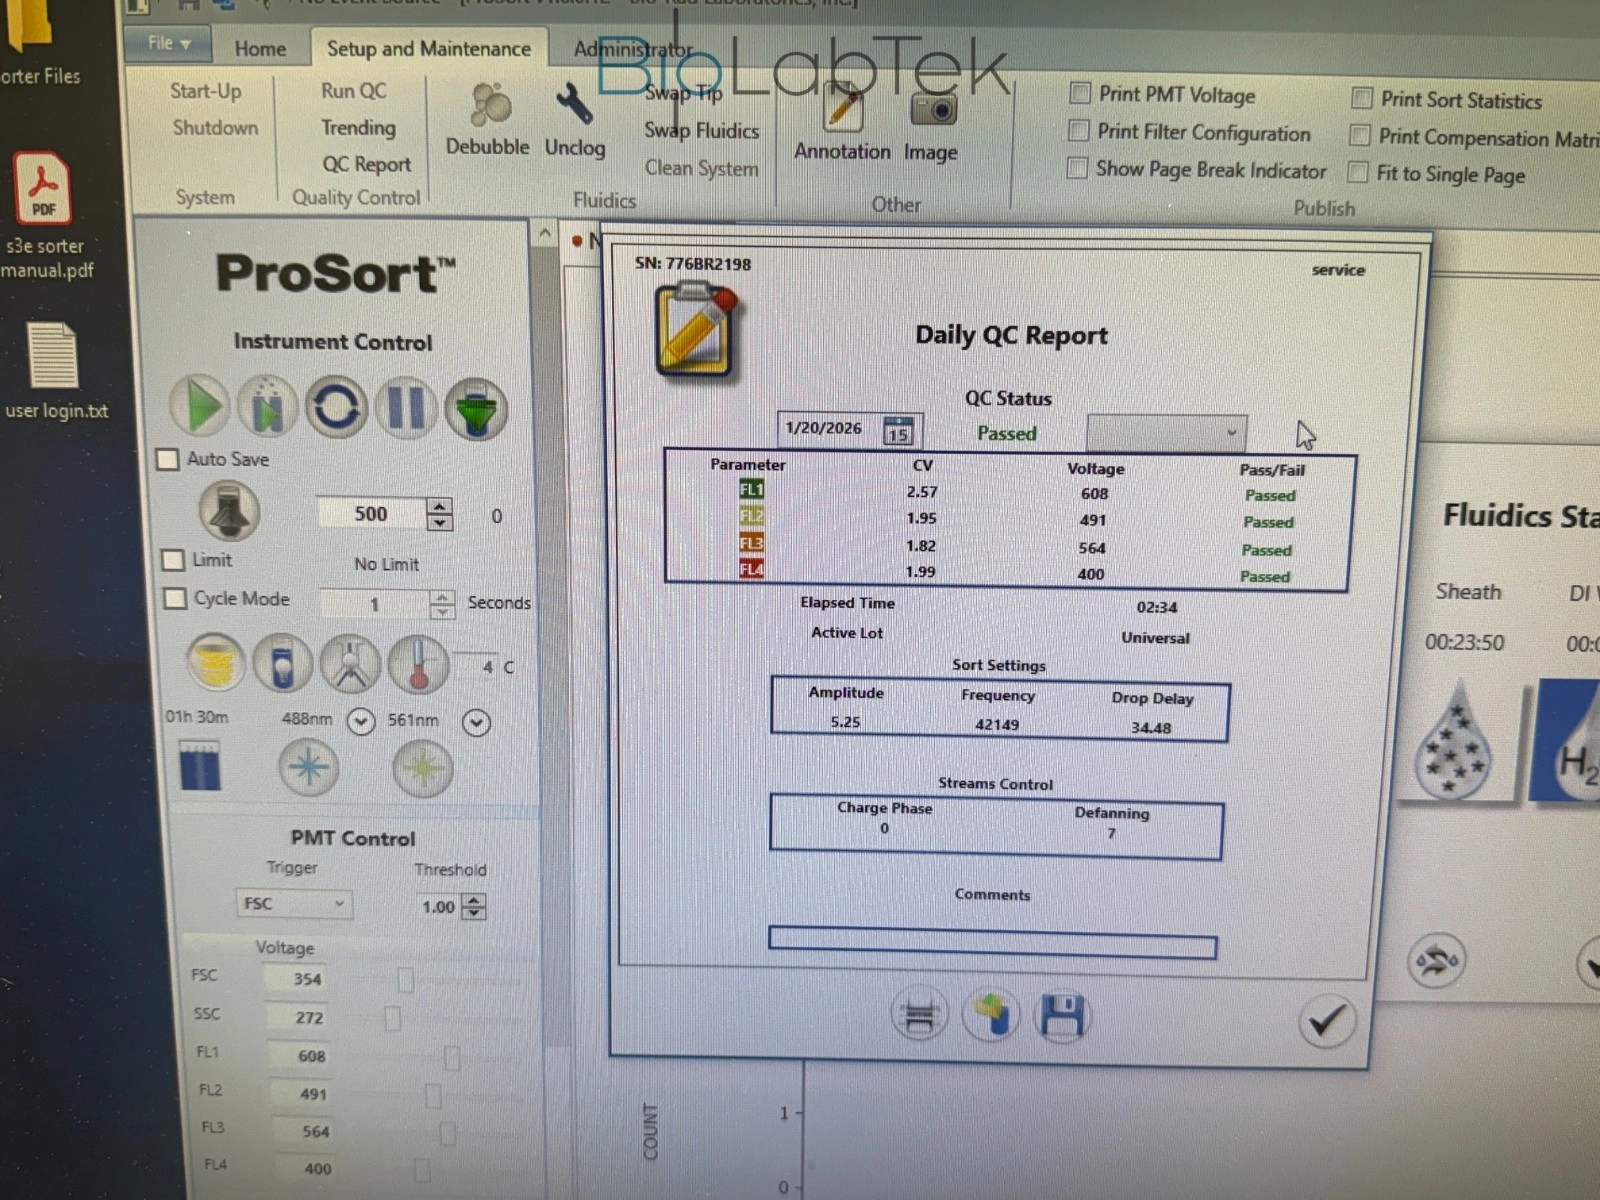Viewport: 1600px width, 1200px height.
Task: Check the Print PMT Voltage option
Action: (x=1080, y=94)
